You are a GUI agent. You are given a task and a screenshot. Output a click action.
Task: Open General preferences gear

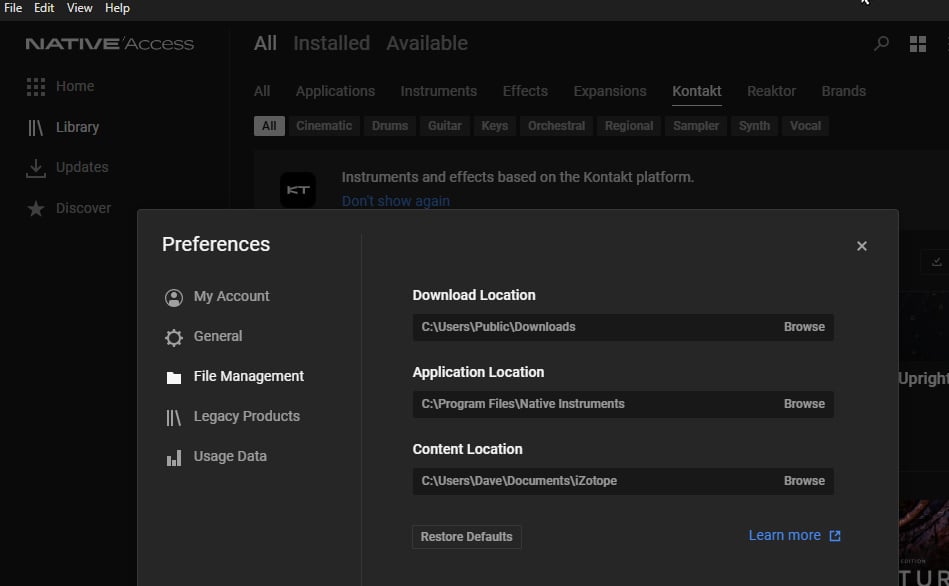click(x=174, y=337)
